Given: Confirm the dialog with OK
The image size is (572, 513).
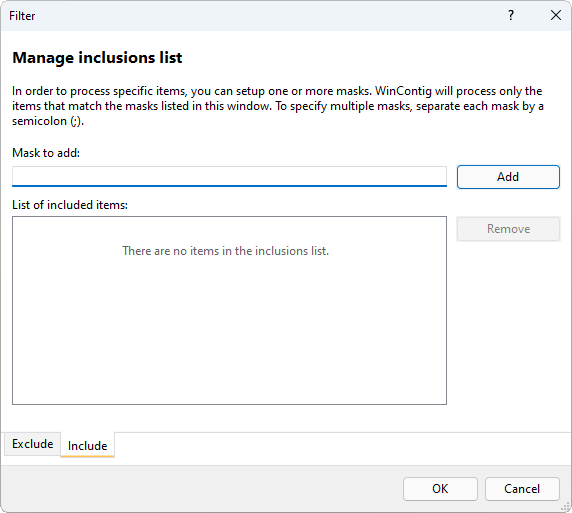Looking at the screenshot, I should point(440,489).
